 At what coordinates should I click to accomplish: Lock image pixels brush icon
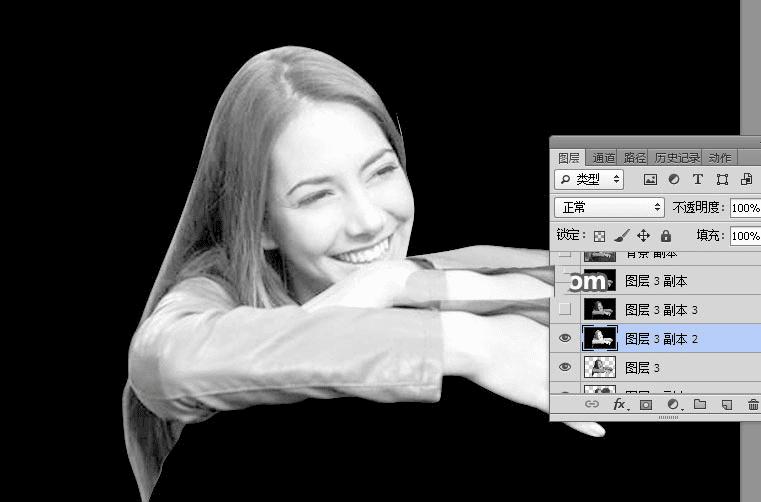point(622,236)
